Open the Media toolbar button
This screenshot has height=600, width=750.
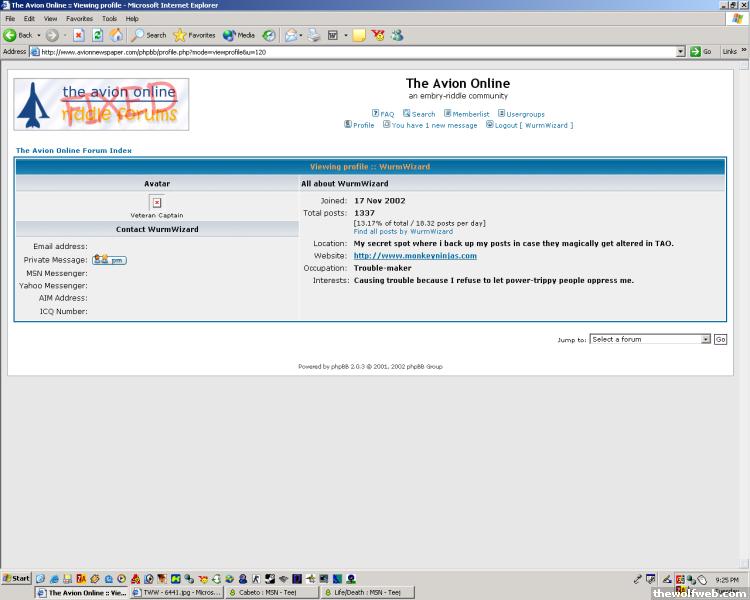tap(239, 35)
